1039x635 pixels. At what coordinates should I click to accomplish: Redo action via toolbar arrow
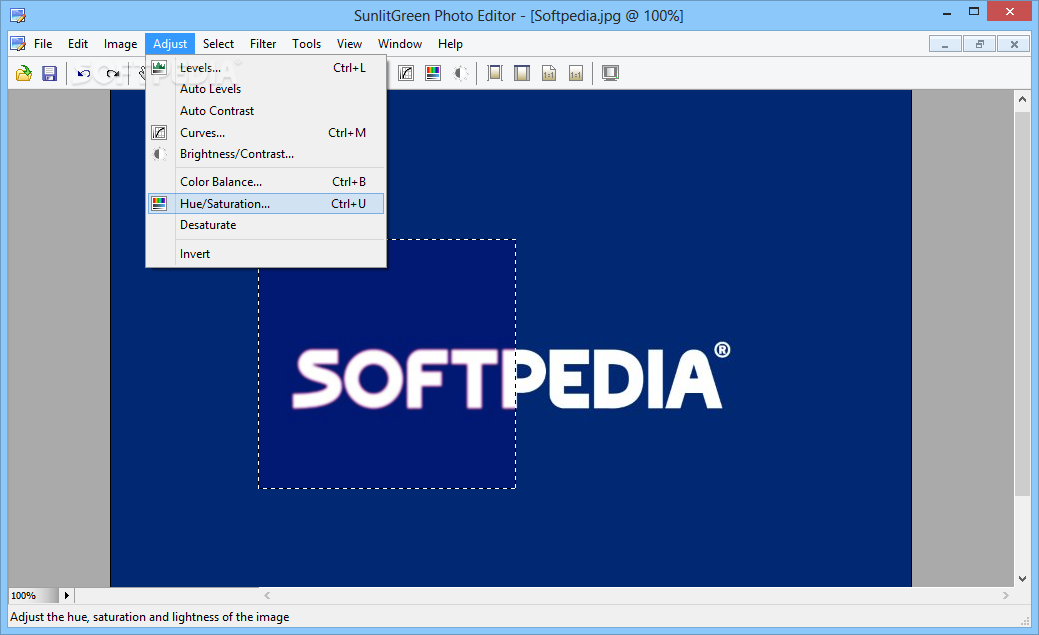tap(113, 73)
